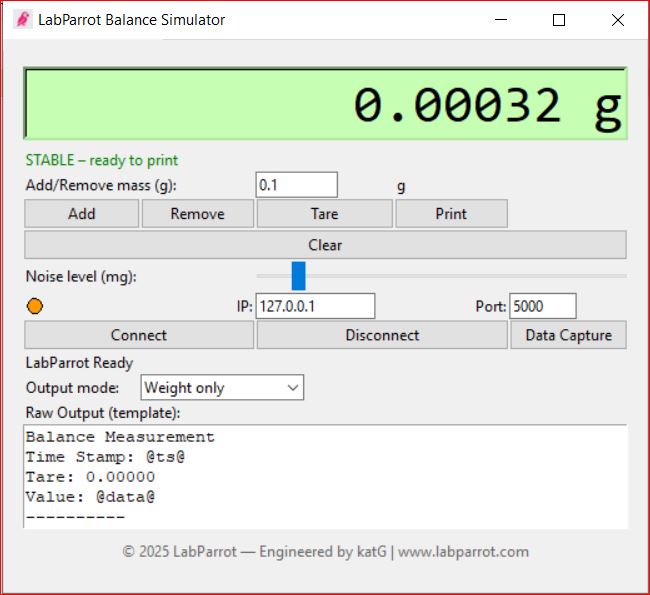This screenshot has height=595, width=650.
Task: Open the Output mode dropdown
Action: 222,388
